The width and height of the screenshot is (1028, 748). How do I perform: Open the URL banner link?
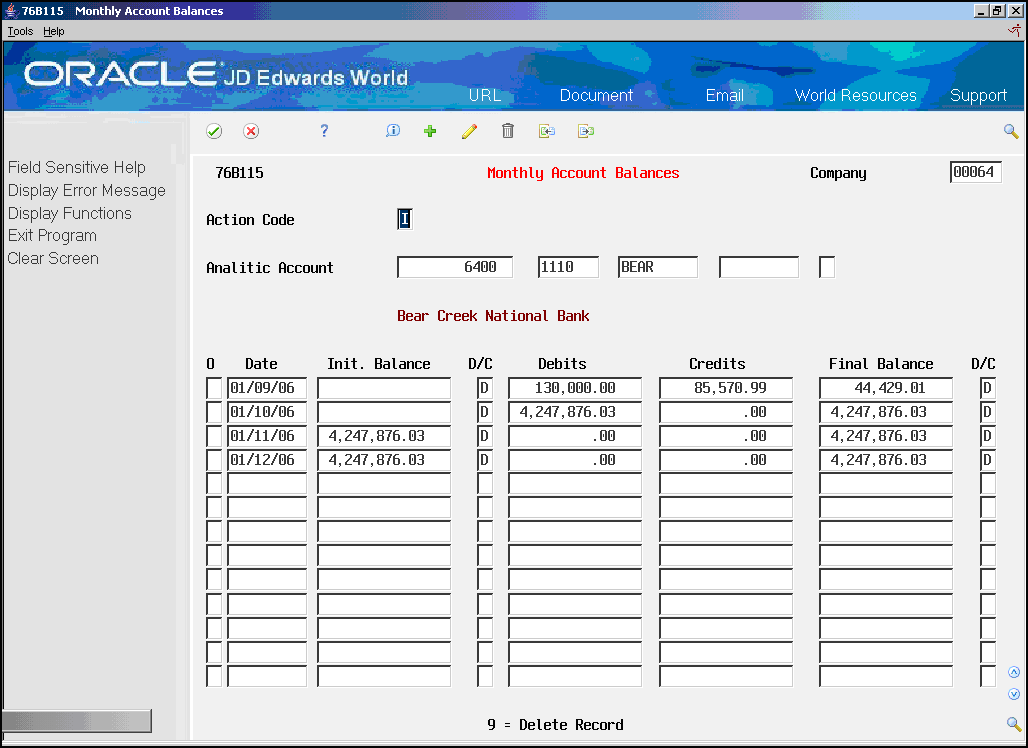click(484, 95)
